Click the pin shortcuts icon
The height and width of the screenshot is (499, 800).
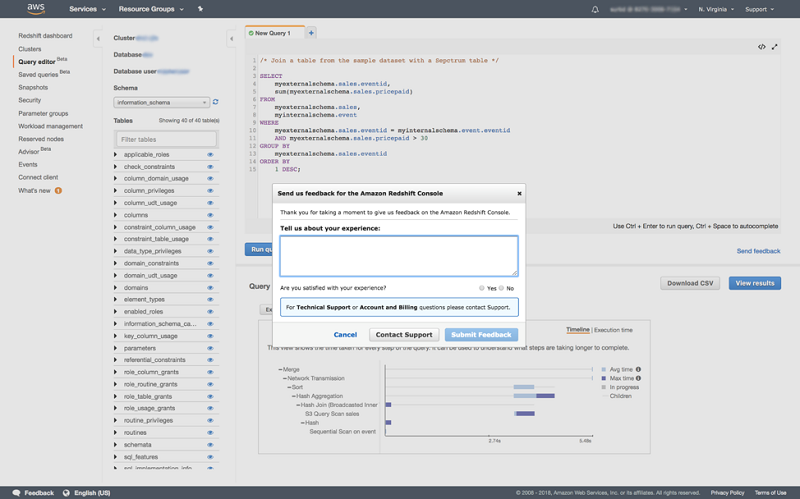pyautogui.click(x=200, y=9)
